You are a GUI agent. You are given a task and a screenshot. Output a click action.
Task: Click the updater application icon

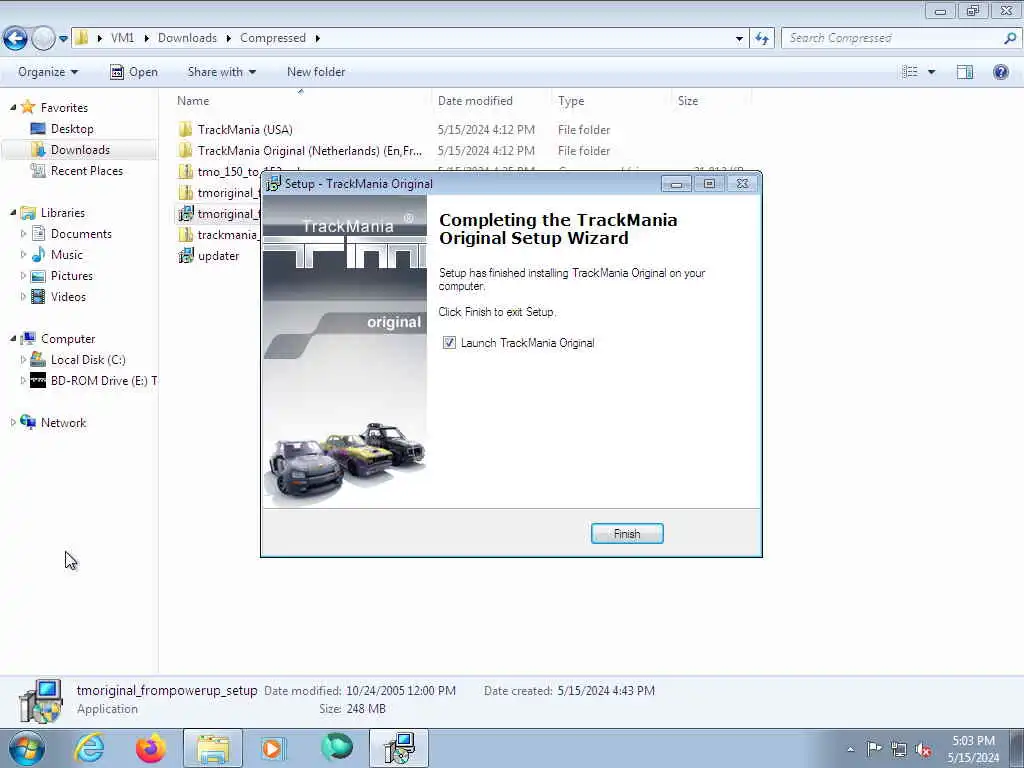pos(185,255)
